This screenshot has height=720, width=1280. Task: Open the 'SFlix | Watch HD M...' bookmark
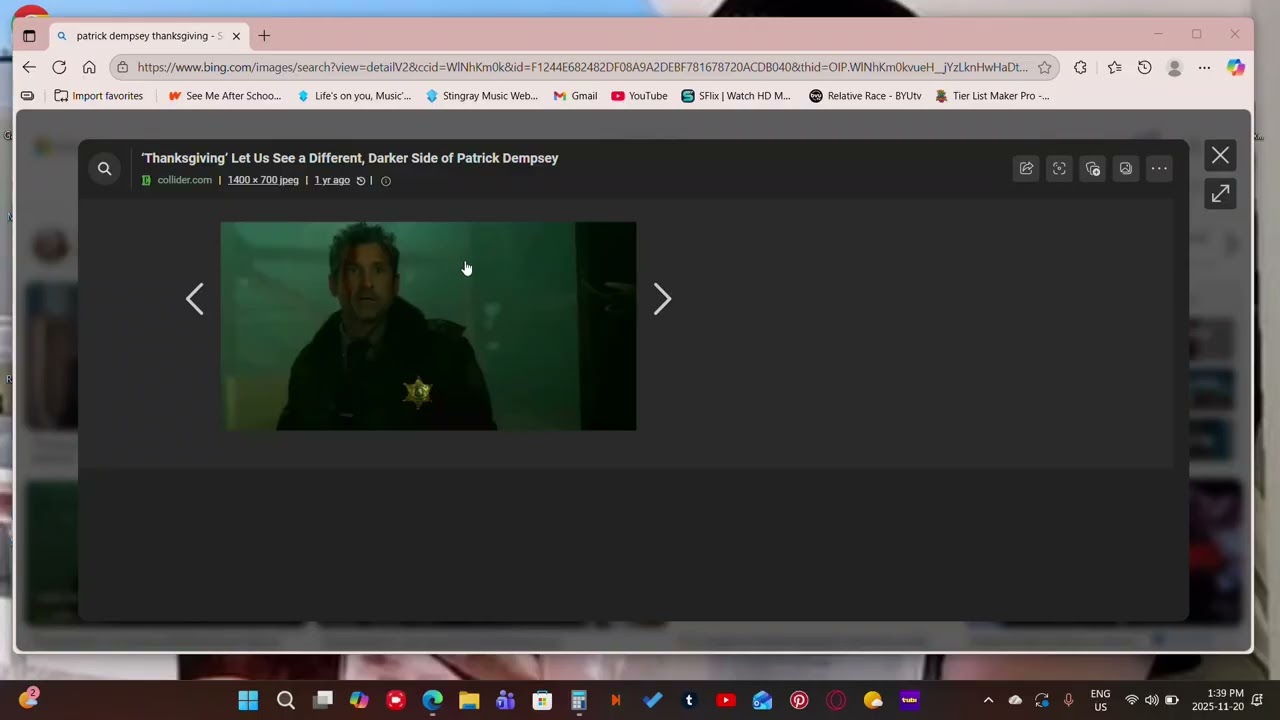point(736,96)
